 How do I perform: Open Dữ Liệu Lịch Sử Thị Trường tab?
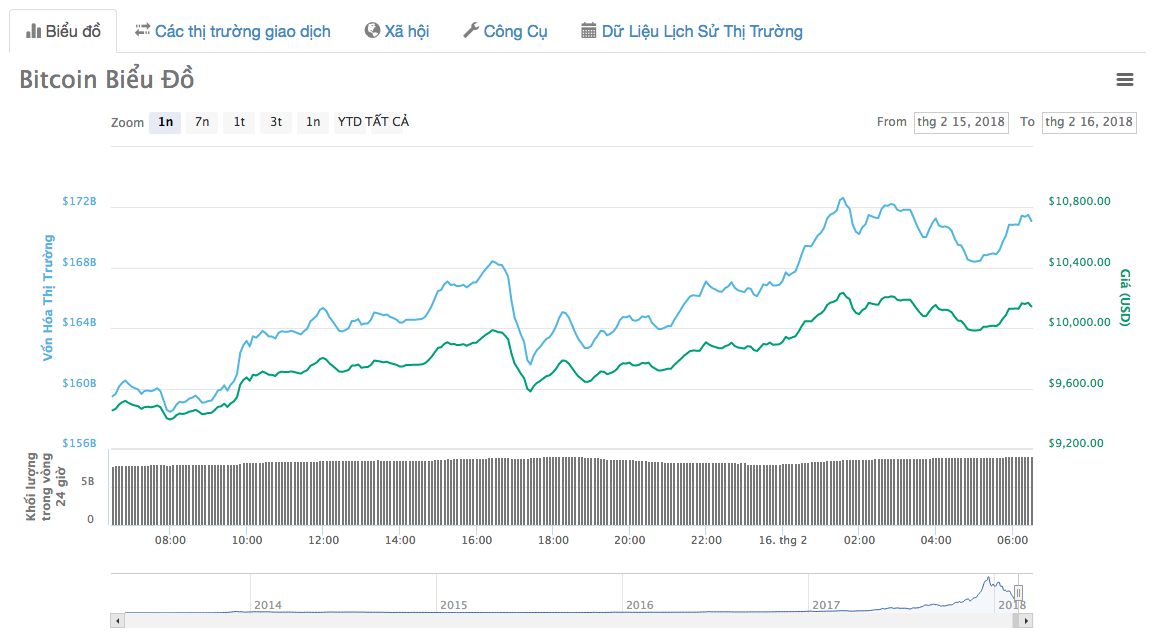coord(692,31)
